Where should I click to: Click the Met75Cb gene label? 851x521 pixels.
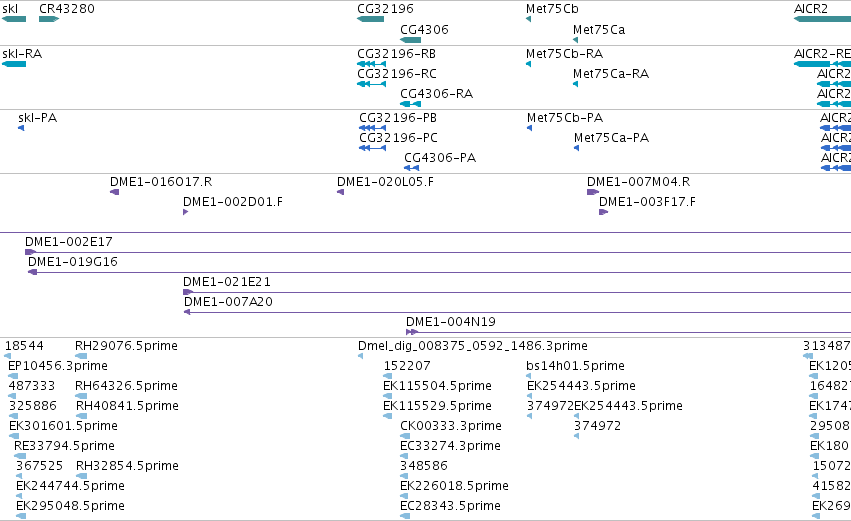(552, 9)
